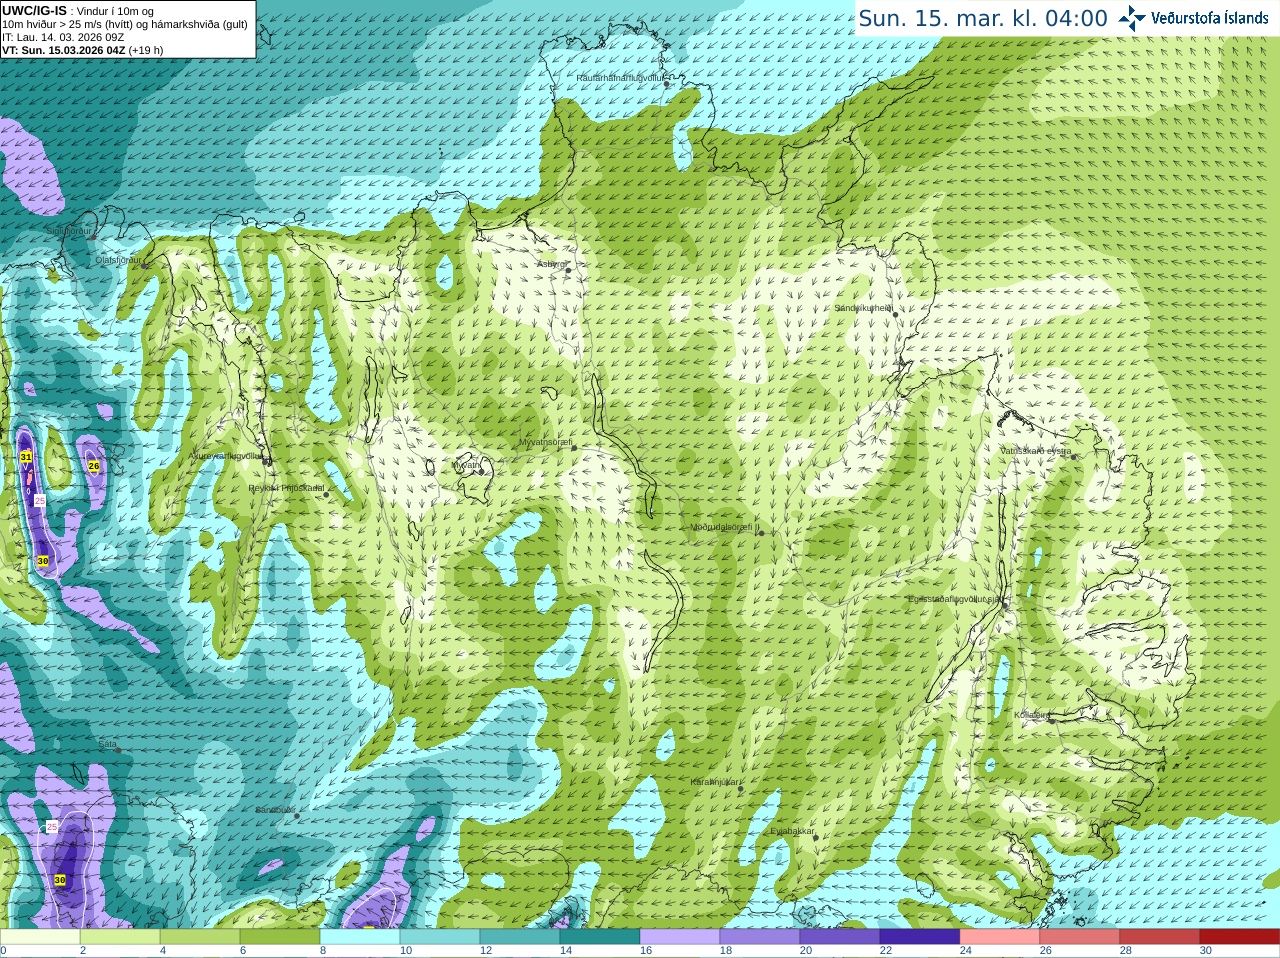The height and width of the screenshot is (958, 1280).
Task: Pick the 8–10 m/s light cyan legend swatch
Action: point(360,937)
